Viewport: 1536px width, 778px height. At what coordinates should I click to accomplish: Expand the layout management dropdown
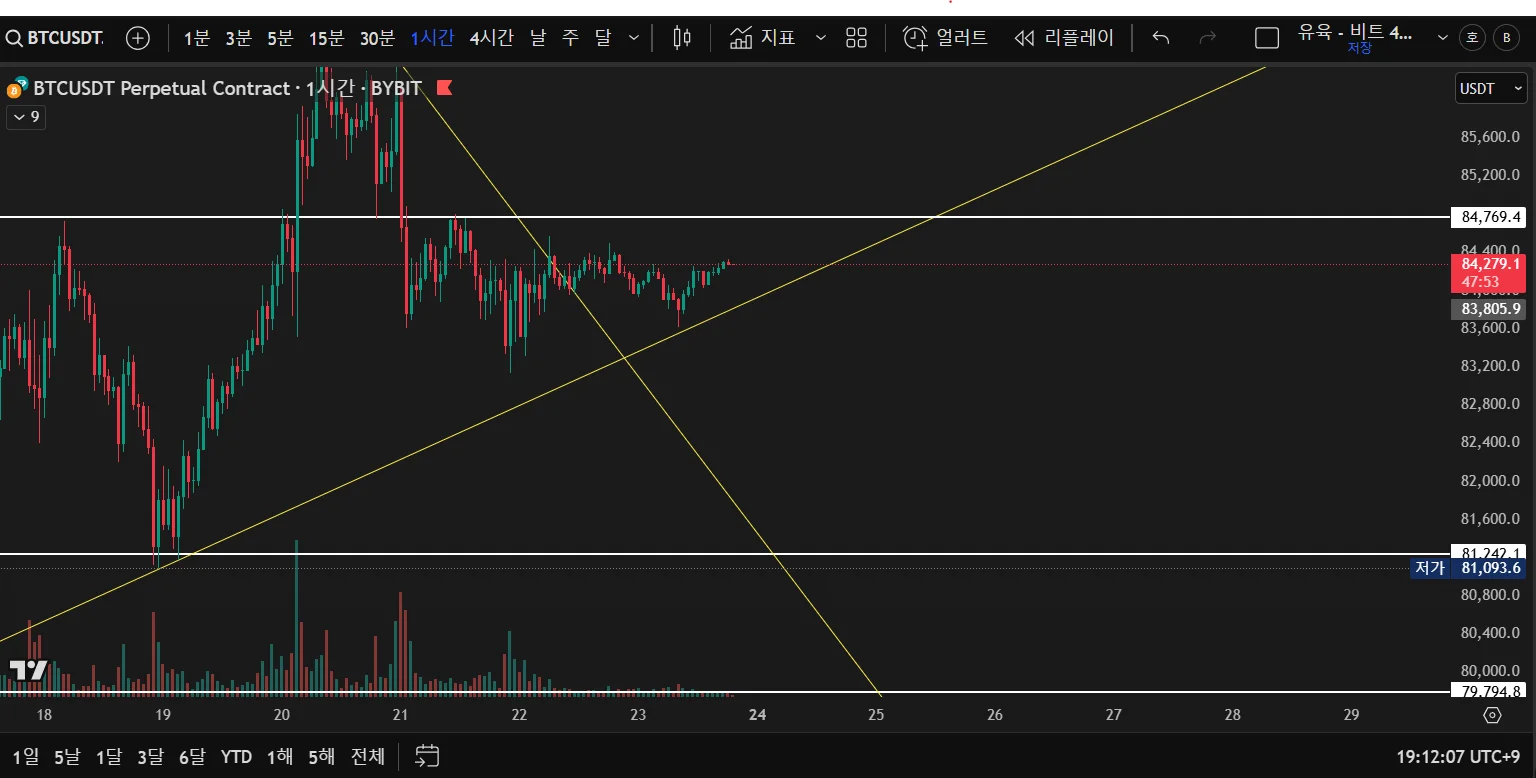pyautogui.click(x=1442, y=38)
